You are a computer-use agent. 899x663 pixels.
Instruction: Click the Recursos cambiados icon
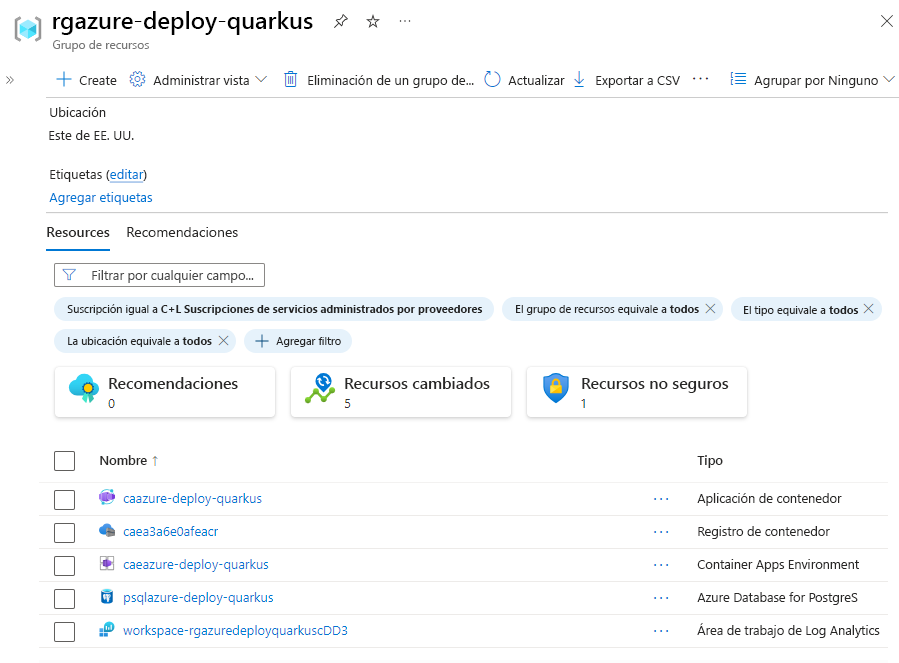(320, 389)
